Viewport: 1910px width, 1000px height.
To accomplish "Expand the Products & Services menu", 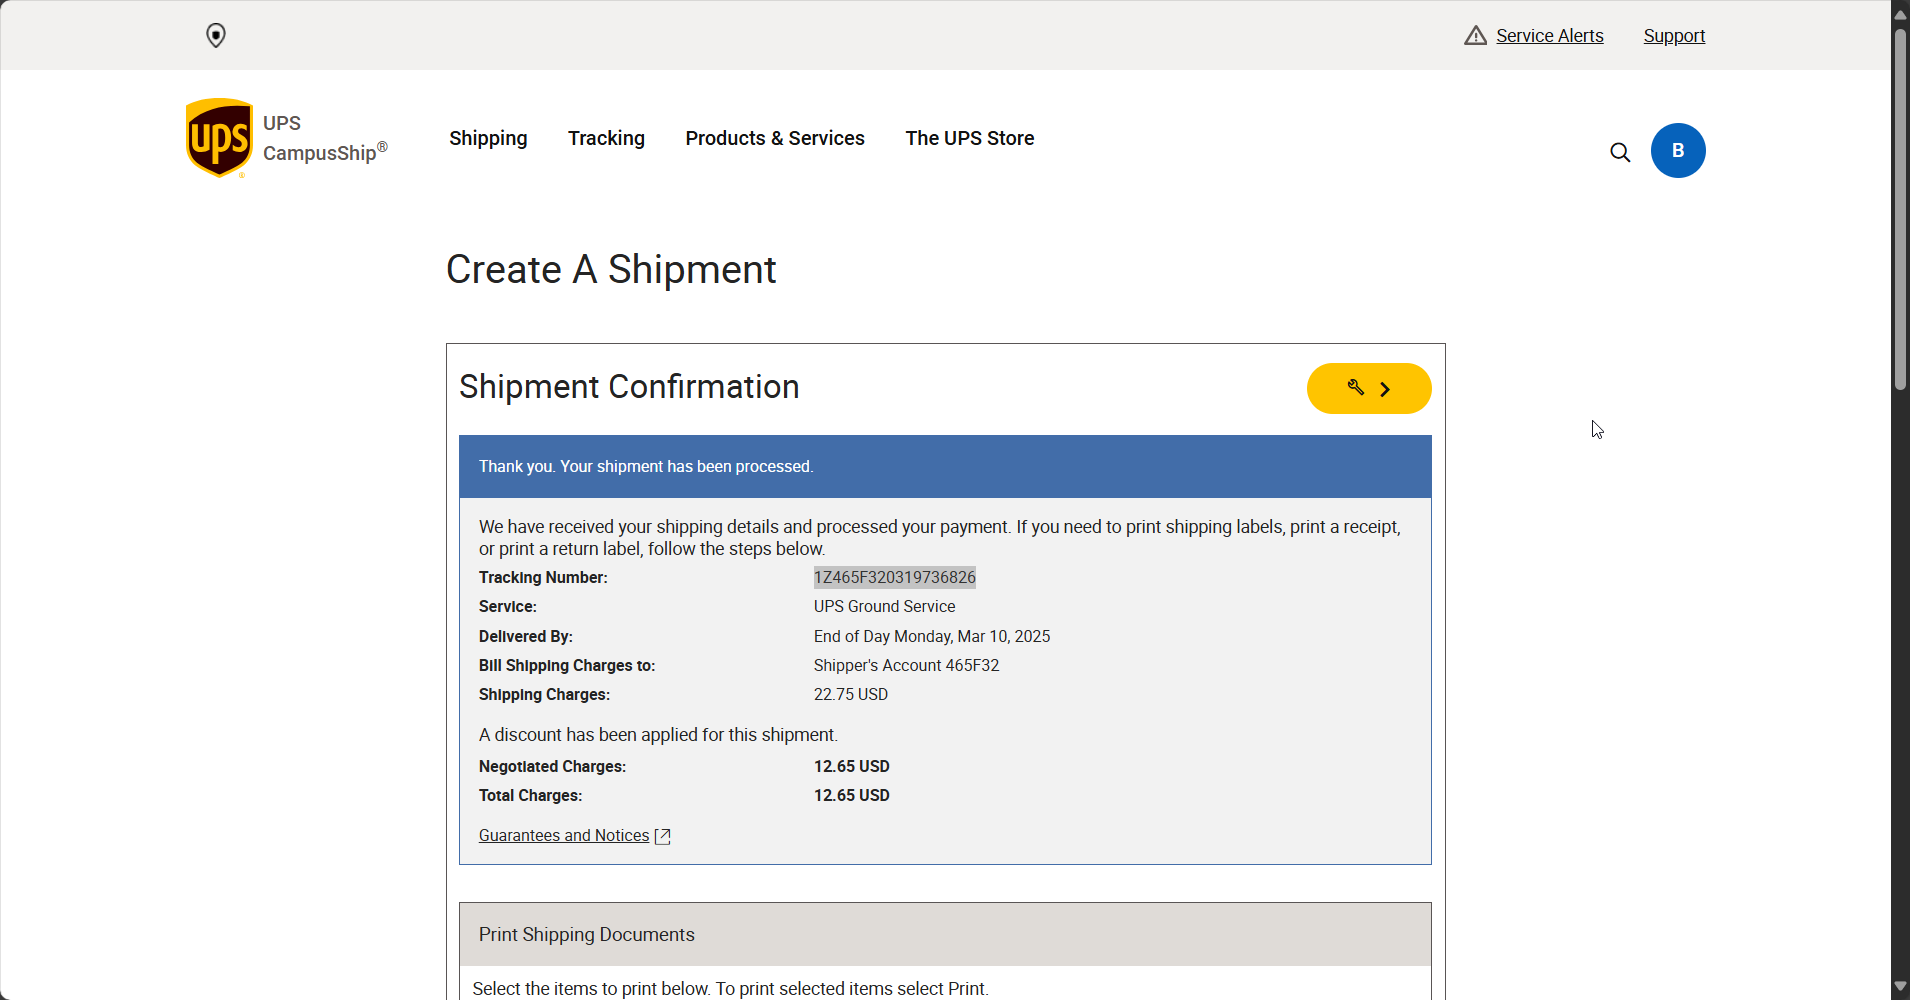I will coord(775,138).
